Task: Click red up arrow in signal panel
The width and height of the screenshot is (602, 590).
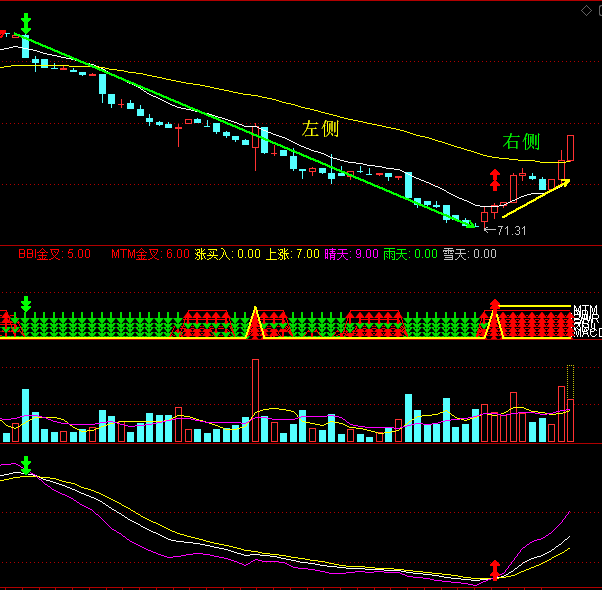Action: [x=494, y=305]
